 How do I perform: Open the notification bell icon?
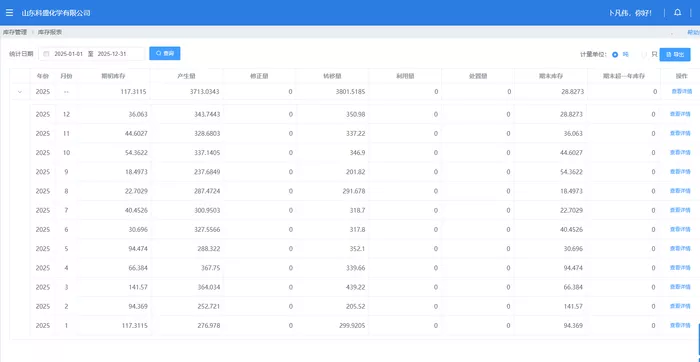coord(677,13)
